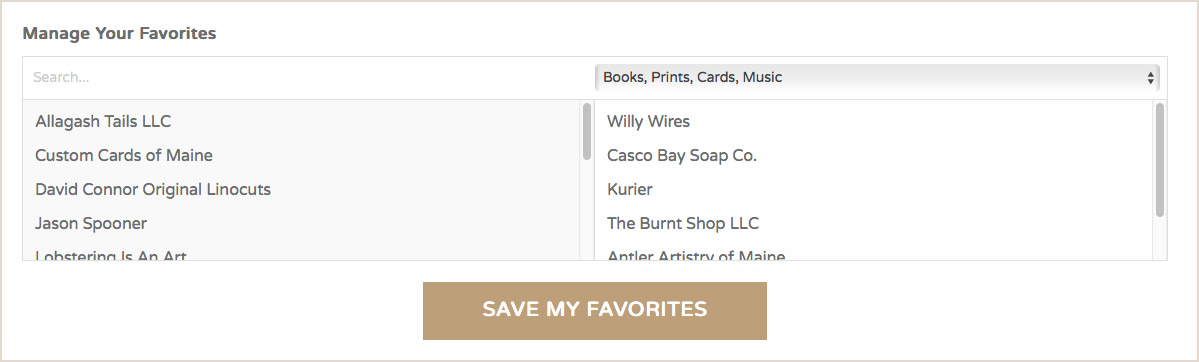Click the Books, Prints, Cards, Music label text

(693, 77)
